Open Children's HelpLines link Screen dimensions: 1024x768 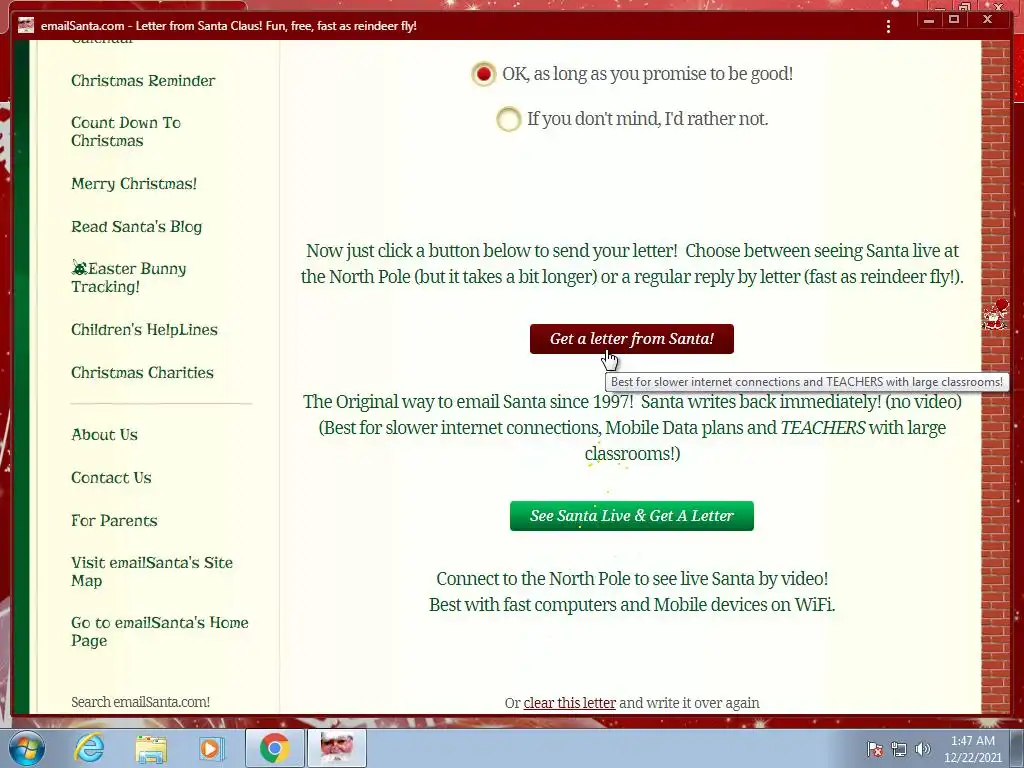(x=144, y=330)
